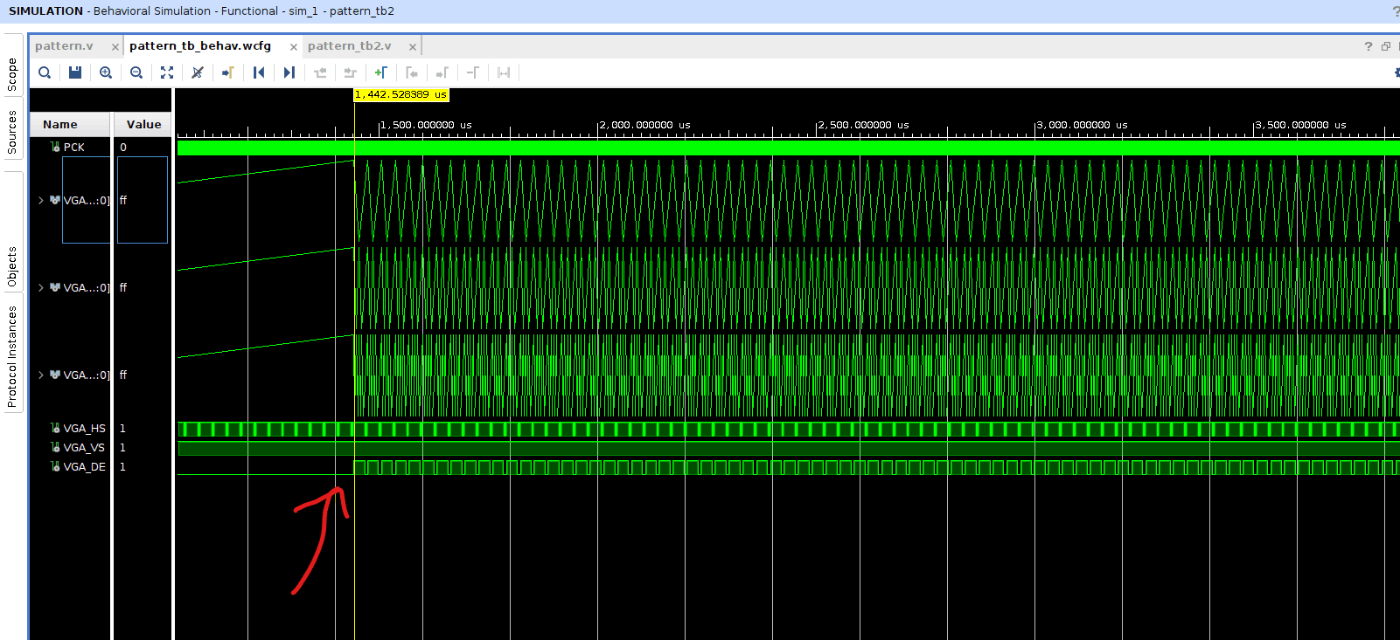Go to the next marker

[442, 72]
